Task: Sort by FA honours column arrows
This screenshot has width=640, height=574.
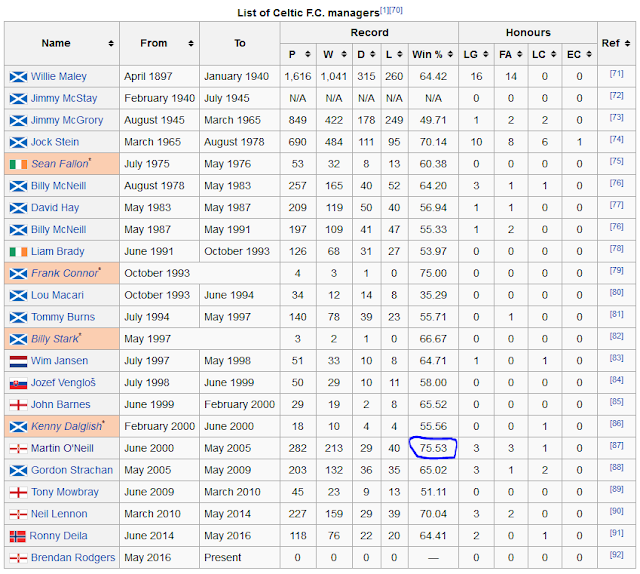Action: pyautogui.click(x=520, y=54)
